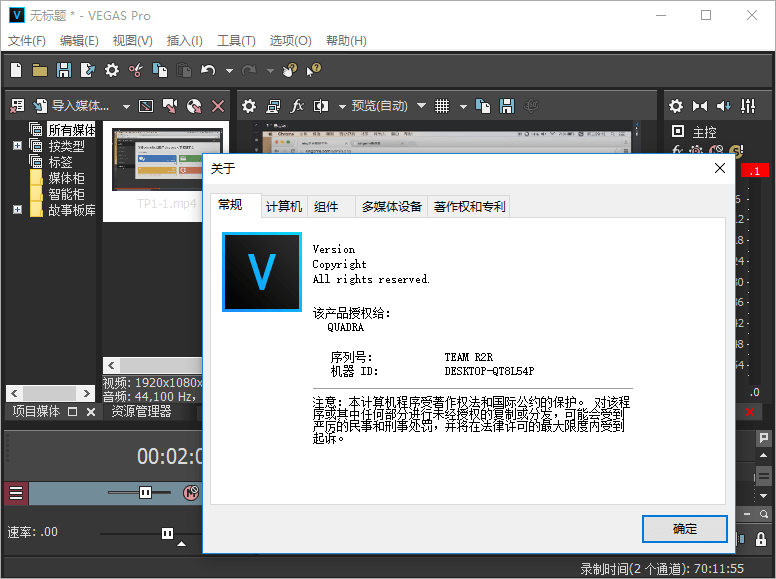The height and width of the screenshot is (579, 776).
Task: Adjust the playback rate slider handle
Action: 167,533
